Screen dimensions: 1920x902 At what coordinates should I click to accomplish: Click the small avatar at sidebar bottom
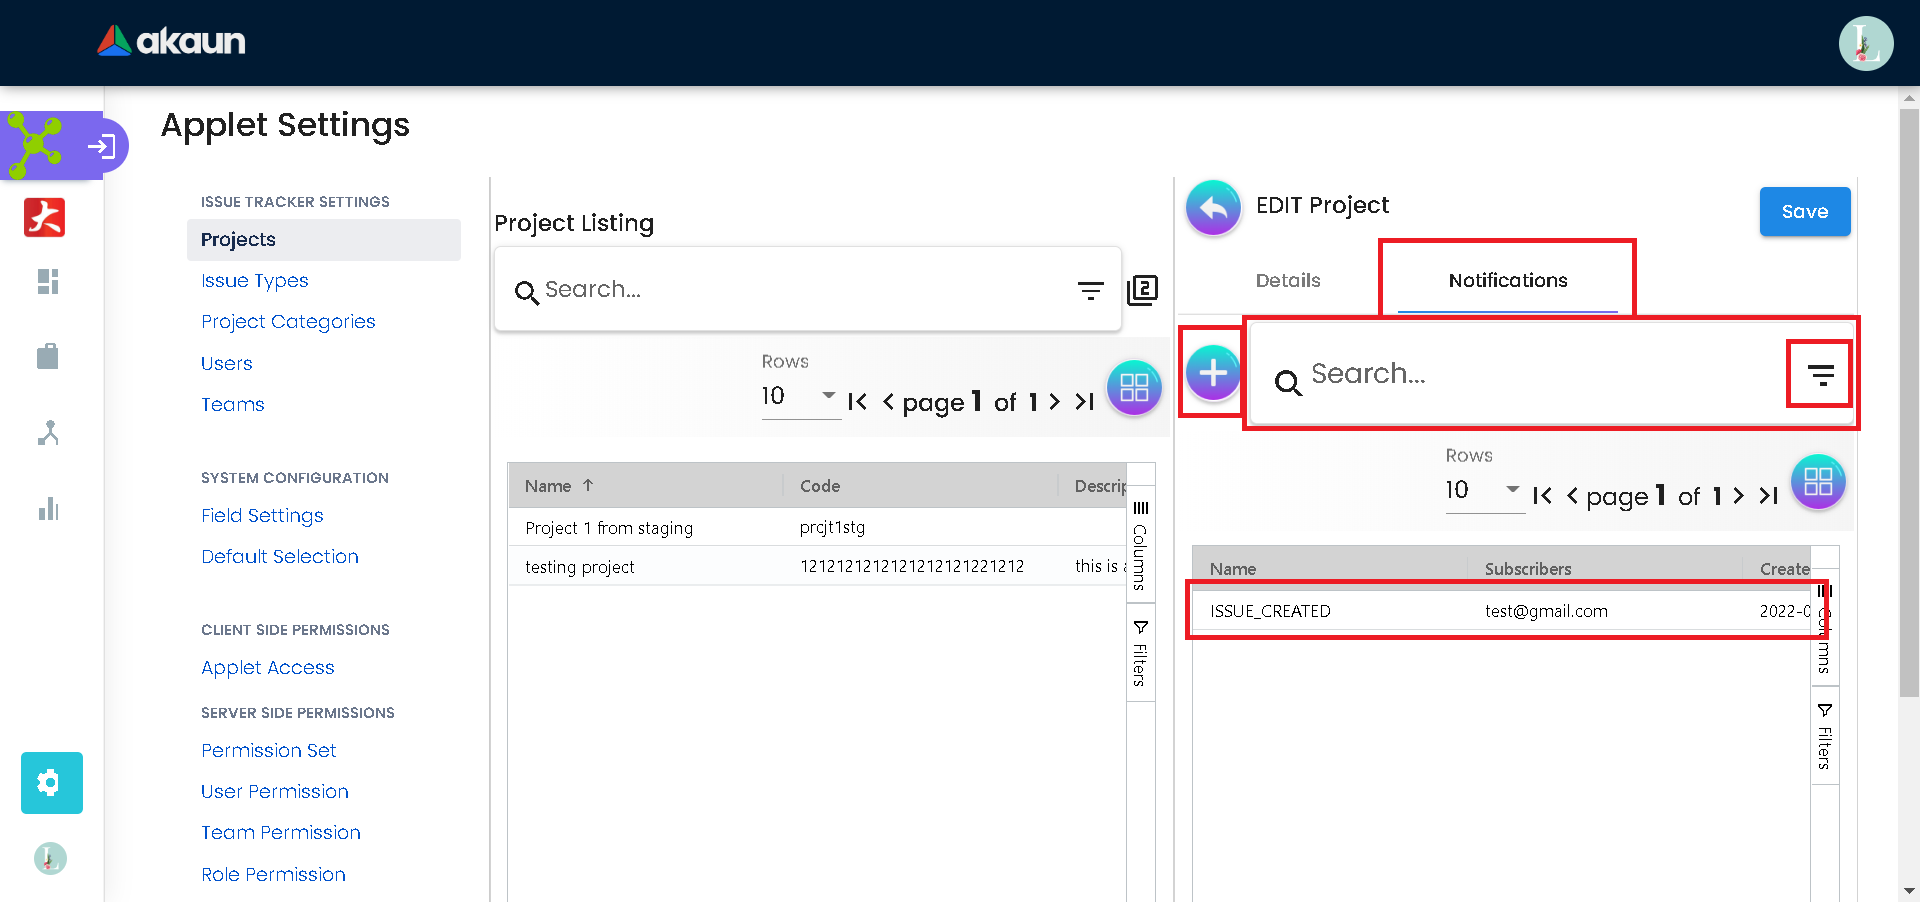pyautogui.click(x=50, y=858)
